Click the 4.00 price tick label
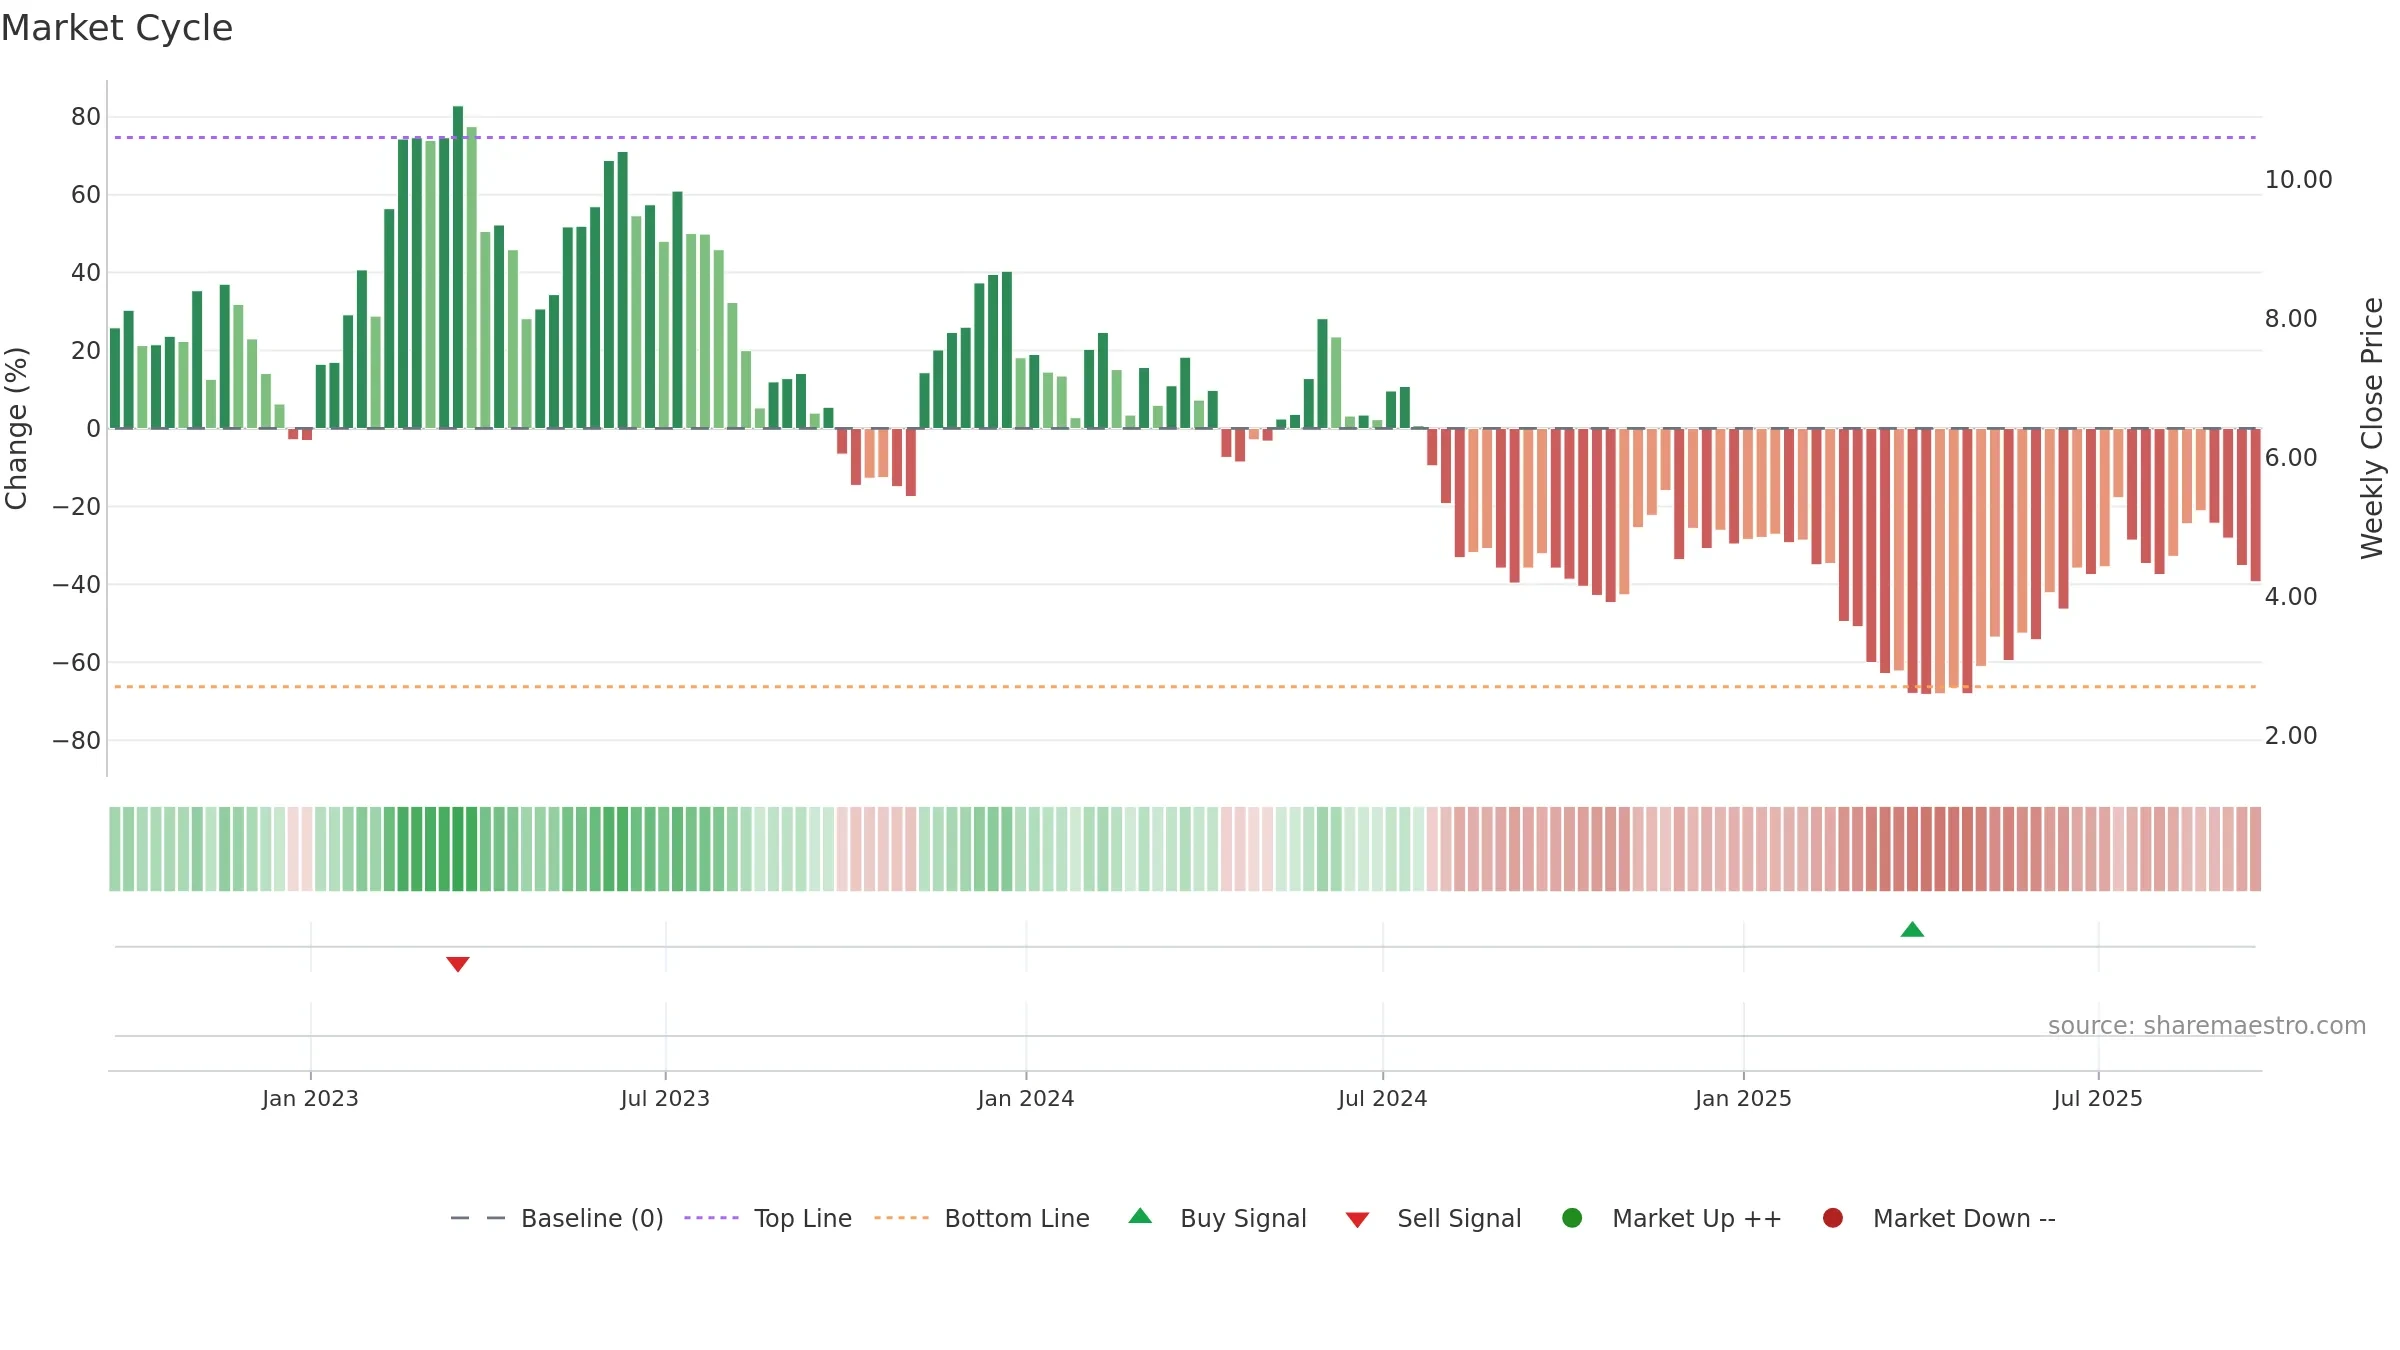2400x1350 pixels. click(2290, 597)
